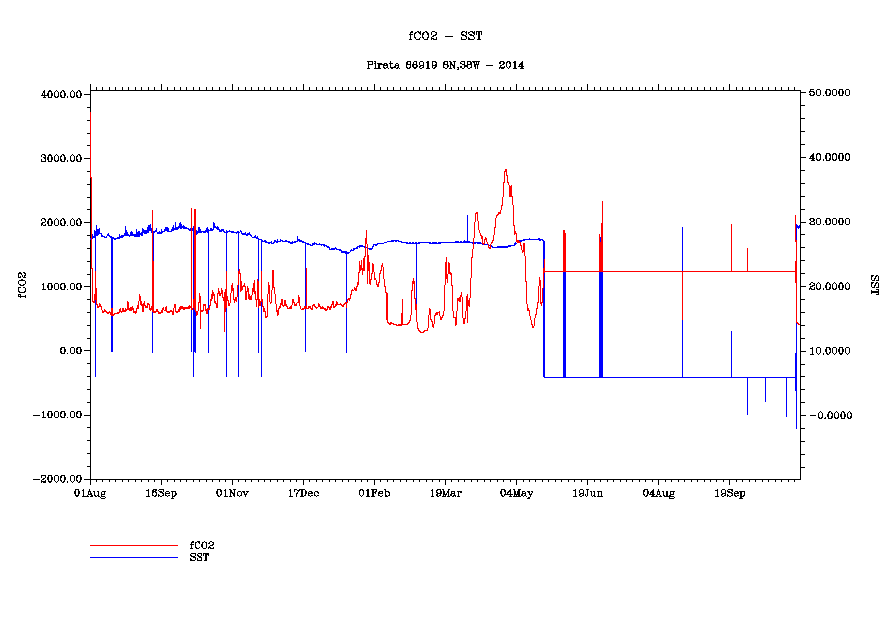The height and width of the screenshot is (630, 891).
Task: Click the fCO2 – SST chart title
Action: (x=445, y=36)
